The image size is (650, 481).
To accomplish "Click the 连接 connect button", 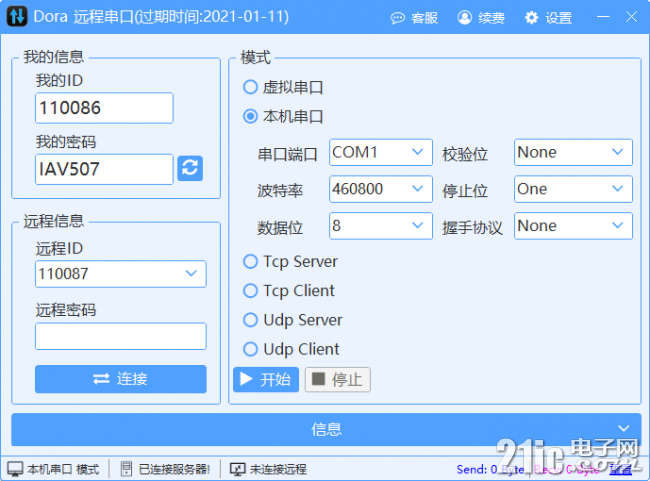I will (x=121, y=379).
